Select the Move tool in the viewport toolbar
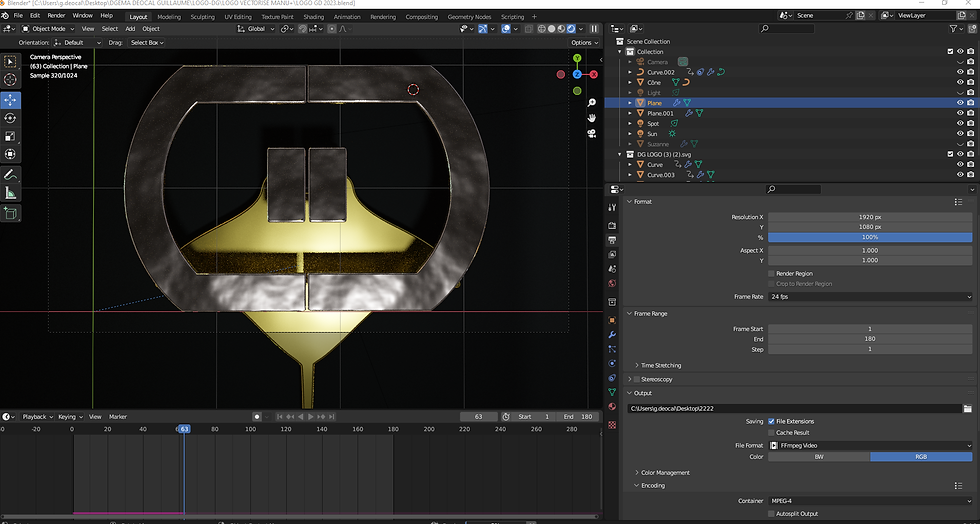Image resolution: width=980 pixels, height=524 pixels. tap(11, 100)
